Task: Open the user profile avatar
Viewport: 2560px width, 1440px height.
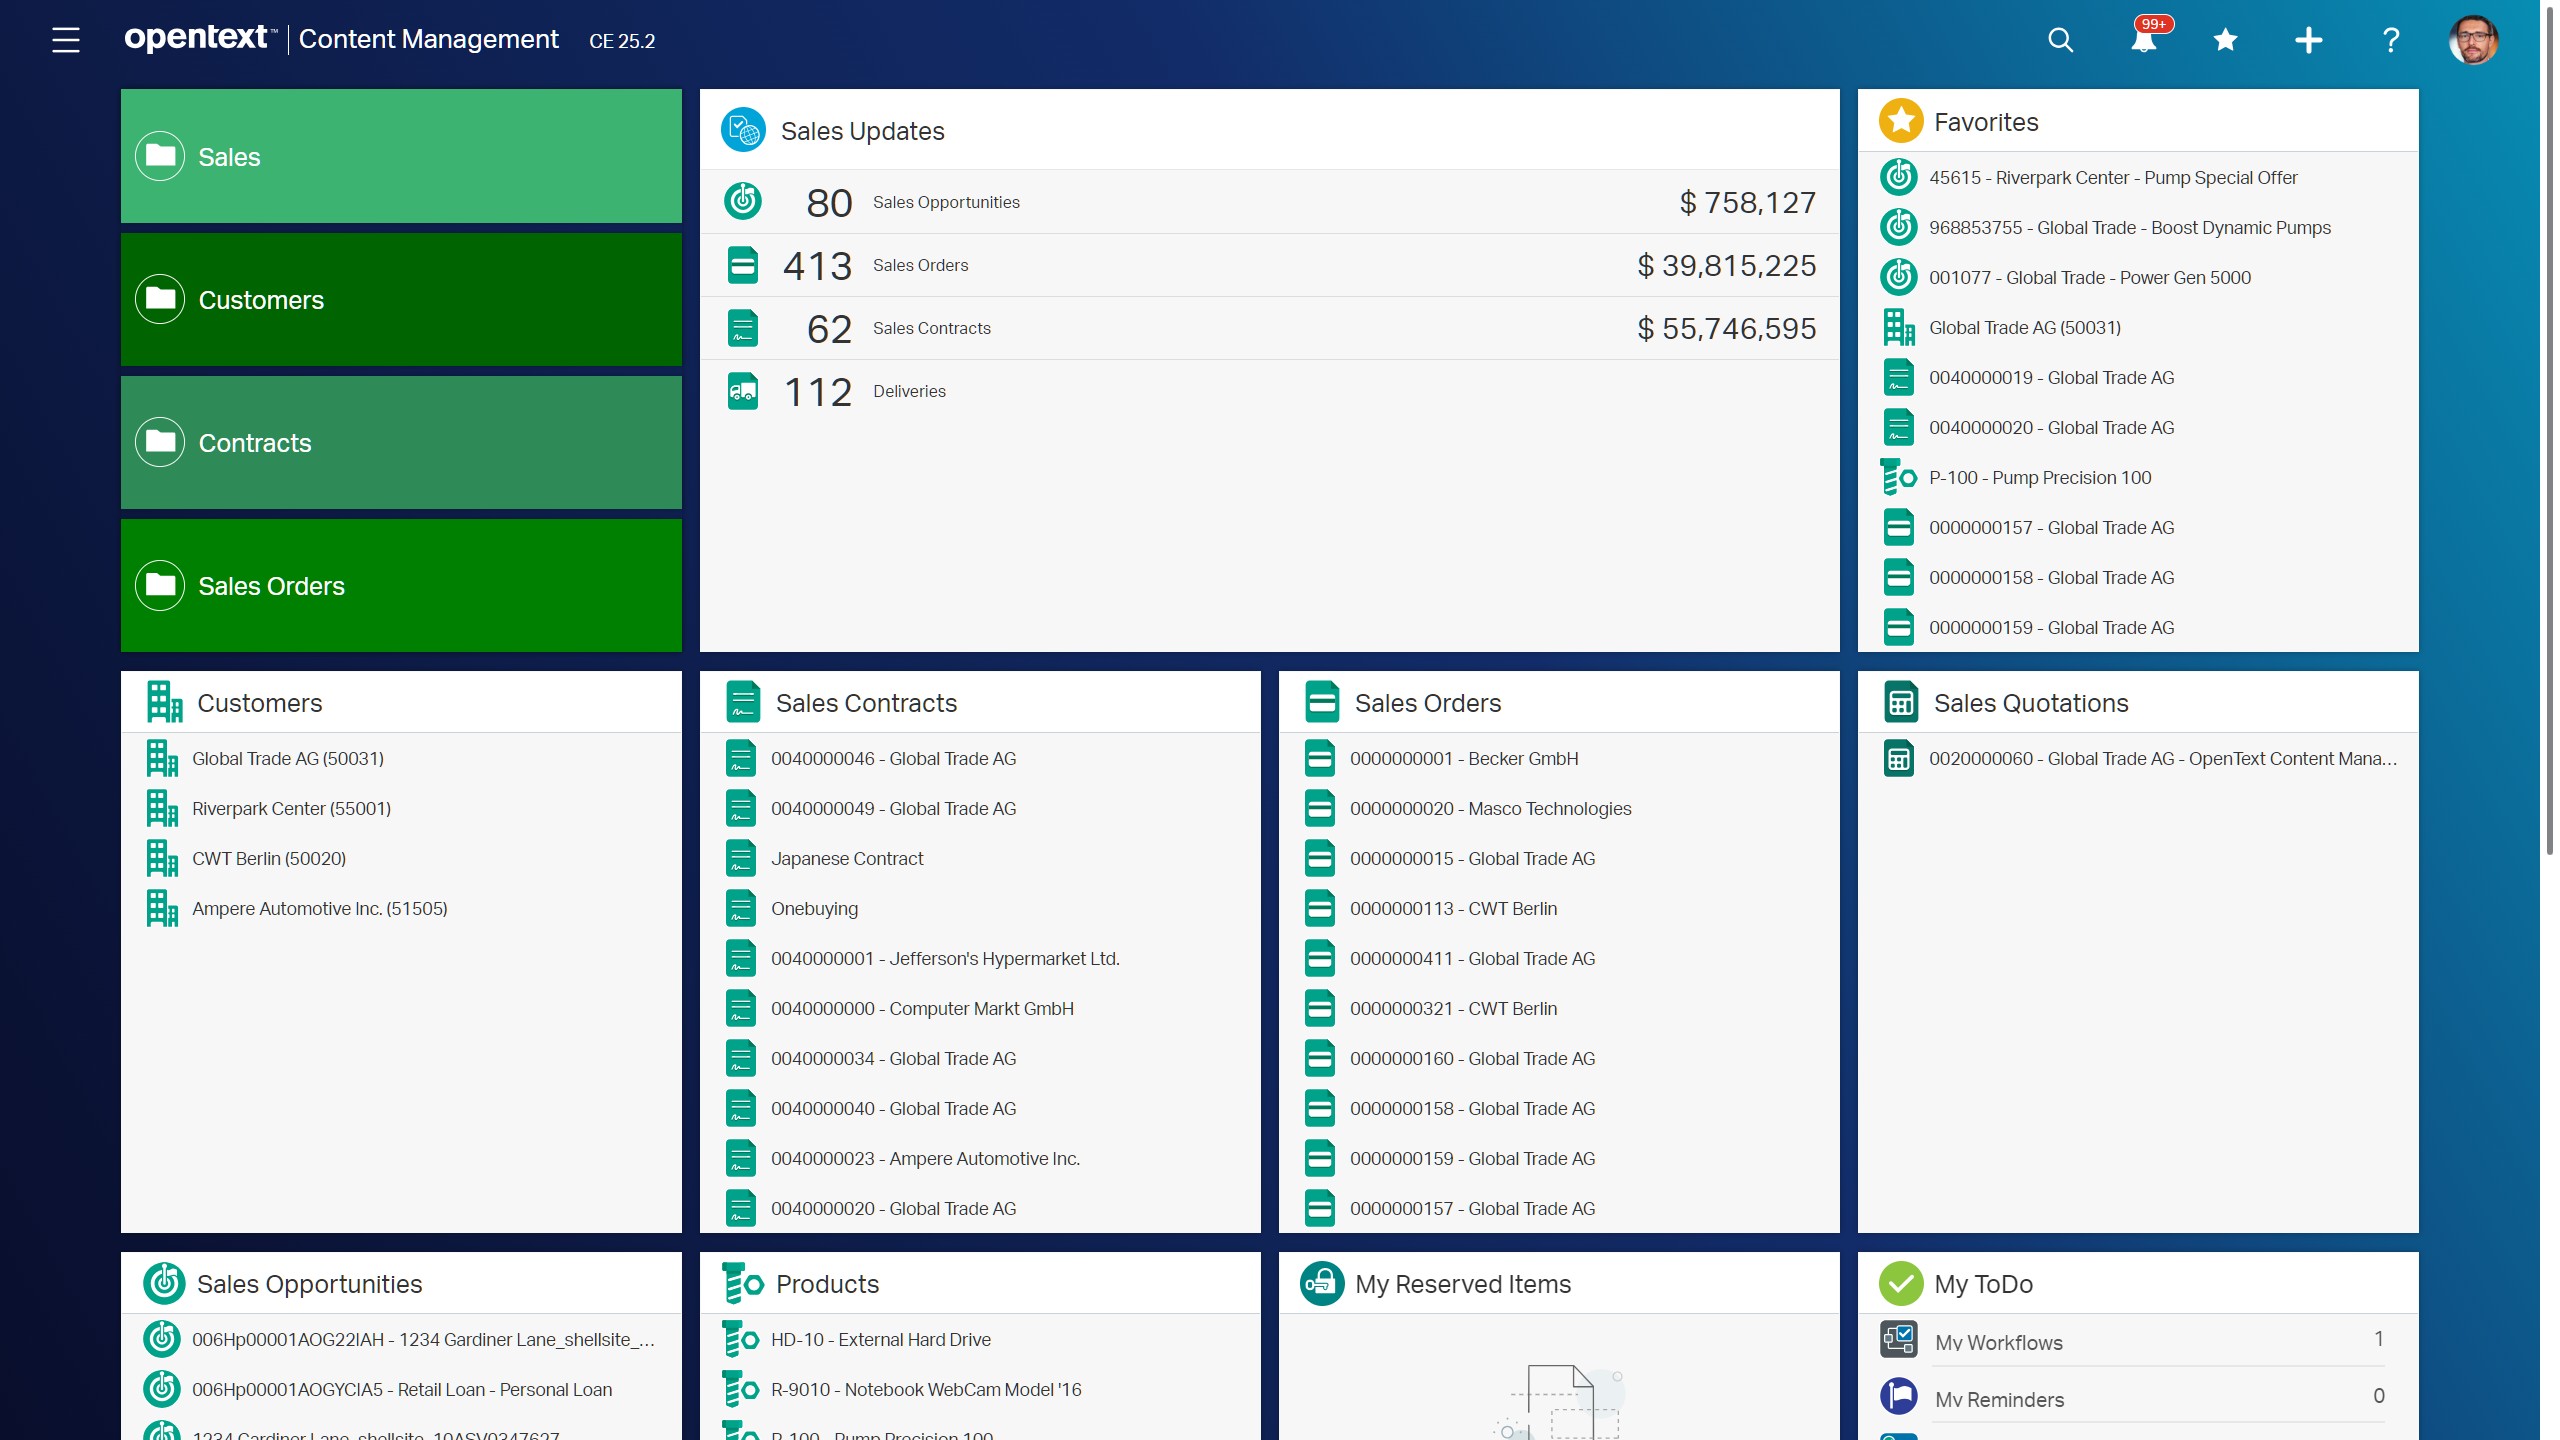Action: pos(2474,40)
